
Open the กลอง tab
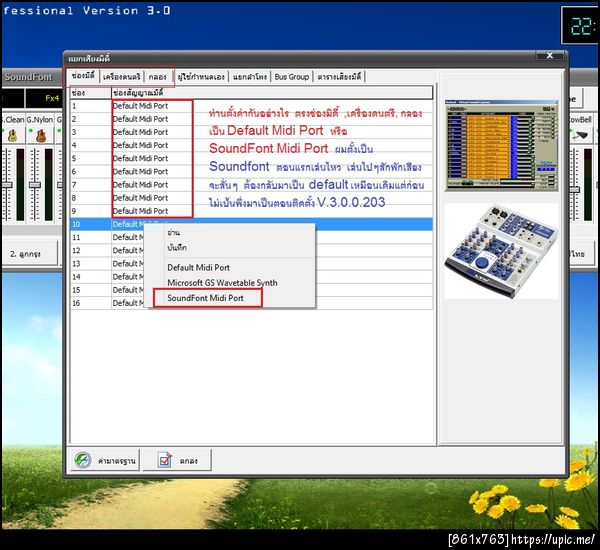tap(158, 77)
